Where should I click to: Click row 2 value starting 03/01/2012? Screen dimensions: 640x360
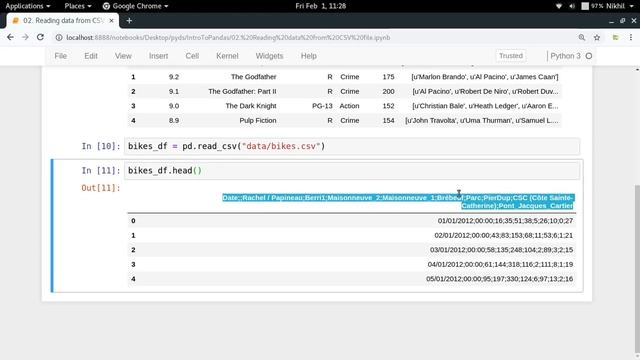pyautogui.click(x=501, y=250)
